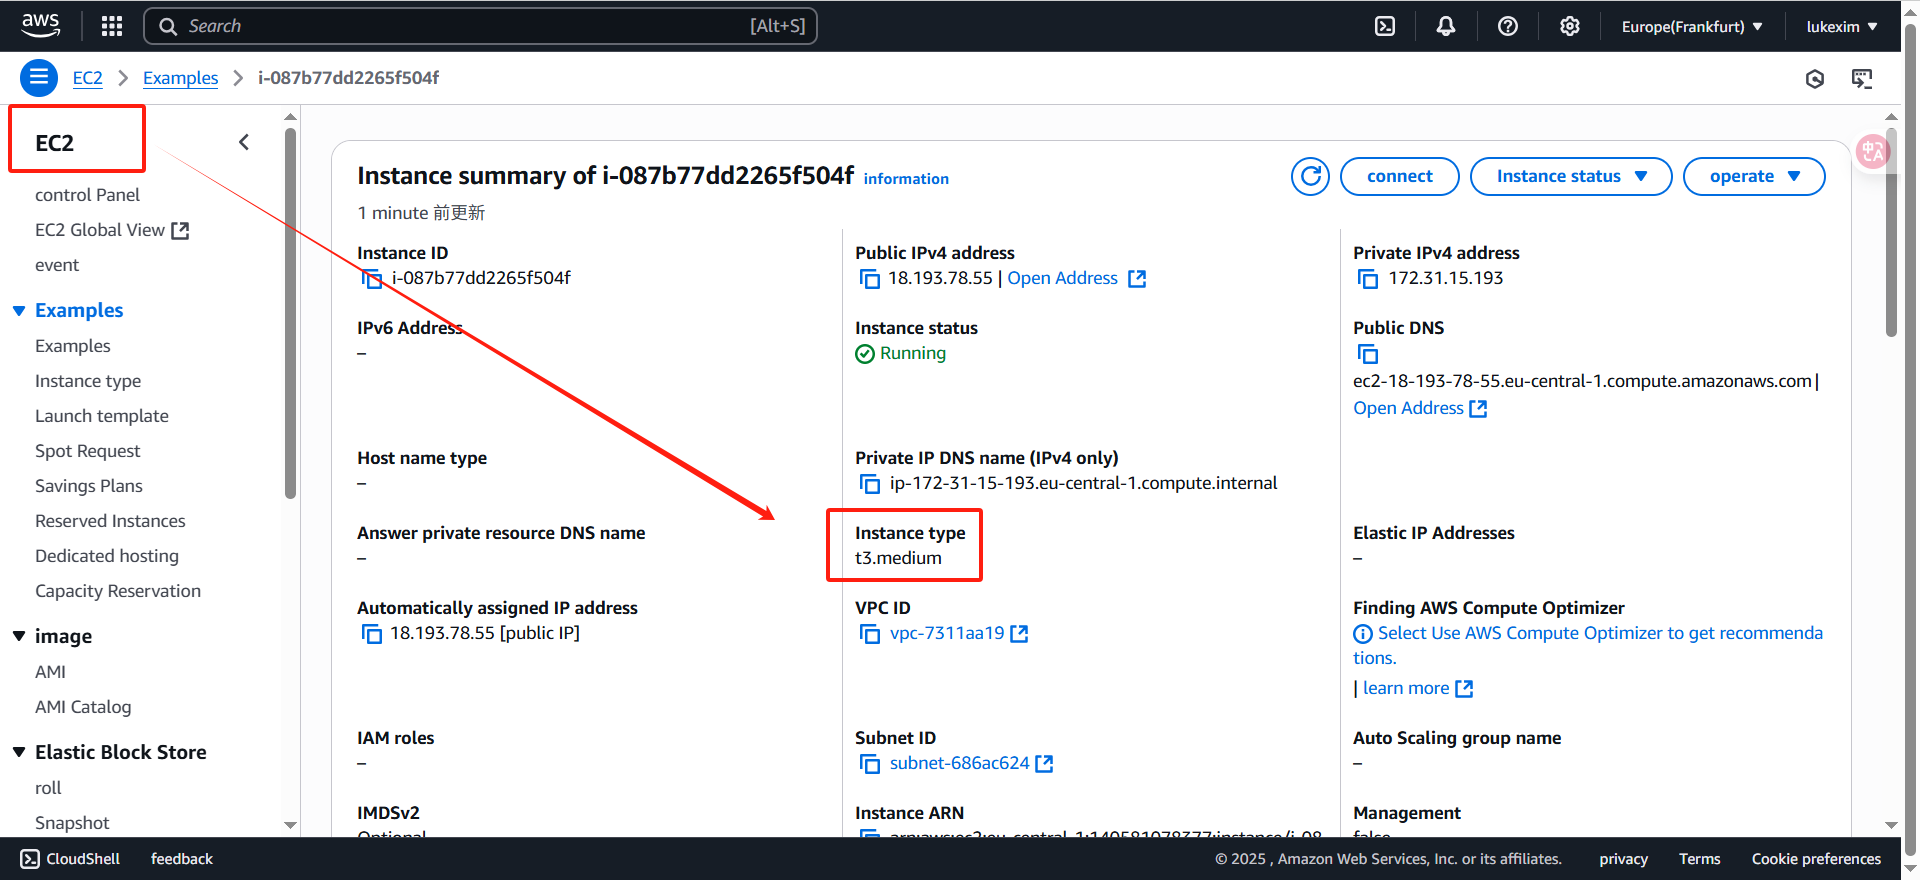Viewport: 1920px width, 880px height.
Task: Copy the Public IPv4 address 18.193.78.55
Action: click(870, 279)
